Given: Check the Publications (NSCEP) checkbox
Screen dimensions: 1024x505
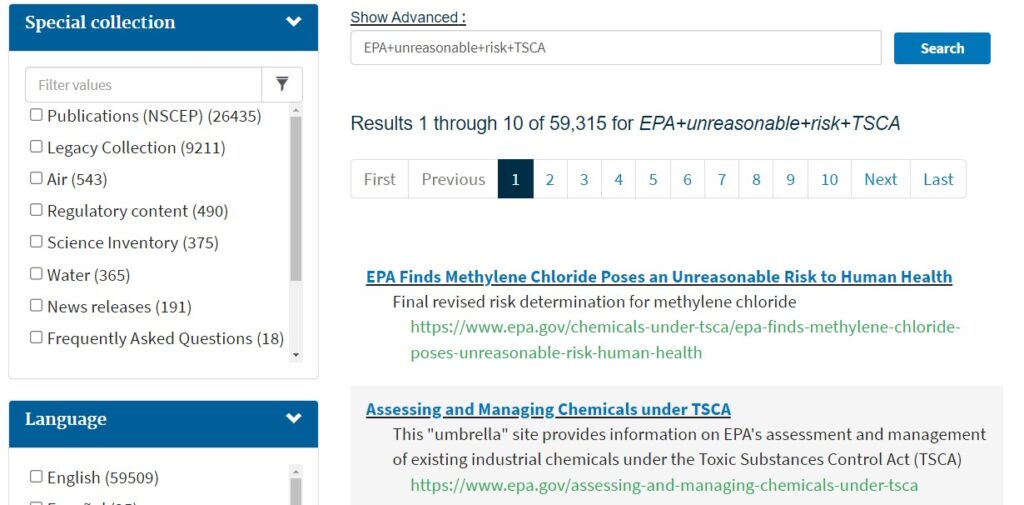Looking at the screenshot, I should [x=36, y=115].
